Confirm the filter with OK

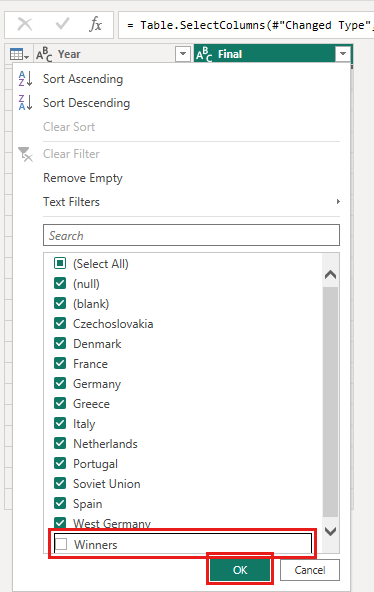240,570
